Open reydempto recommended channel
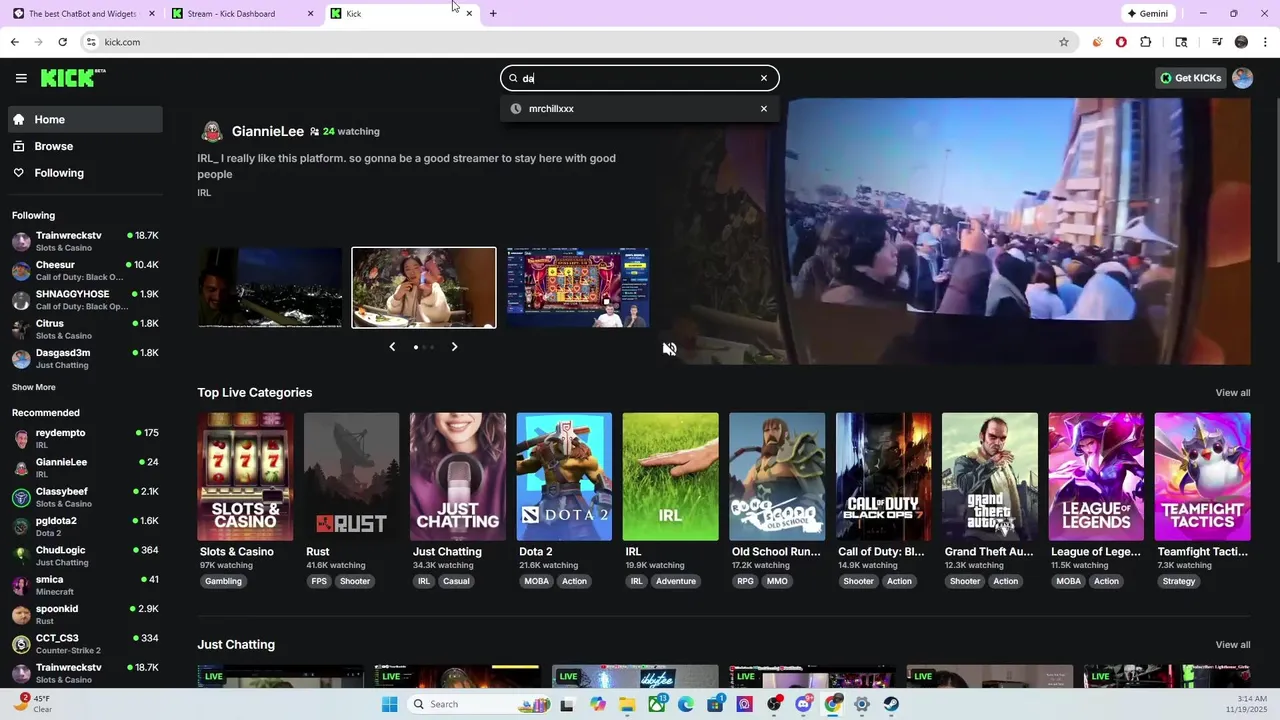This screenshot has height=720, width=1280. tap(85, 438)
